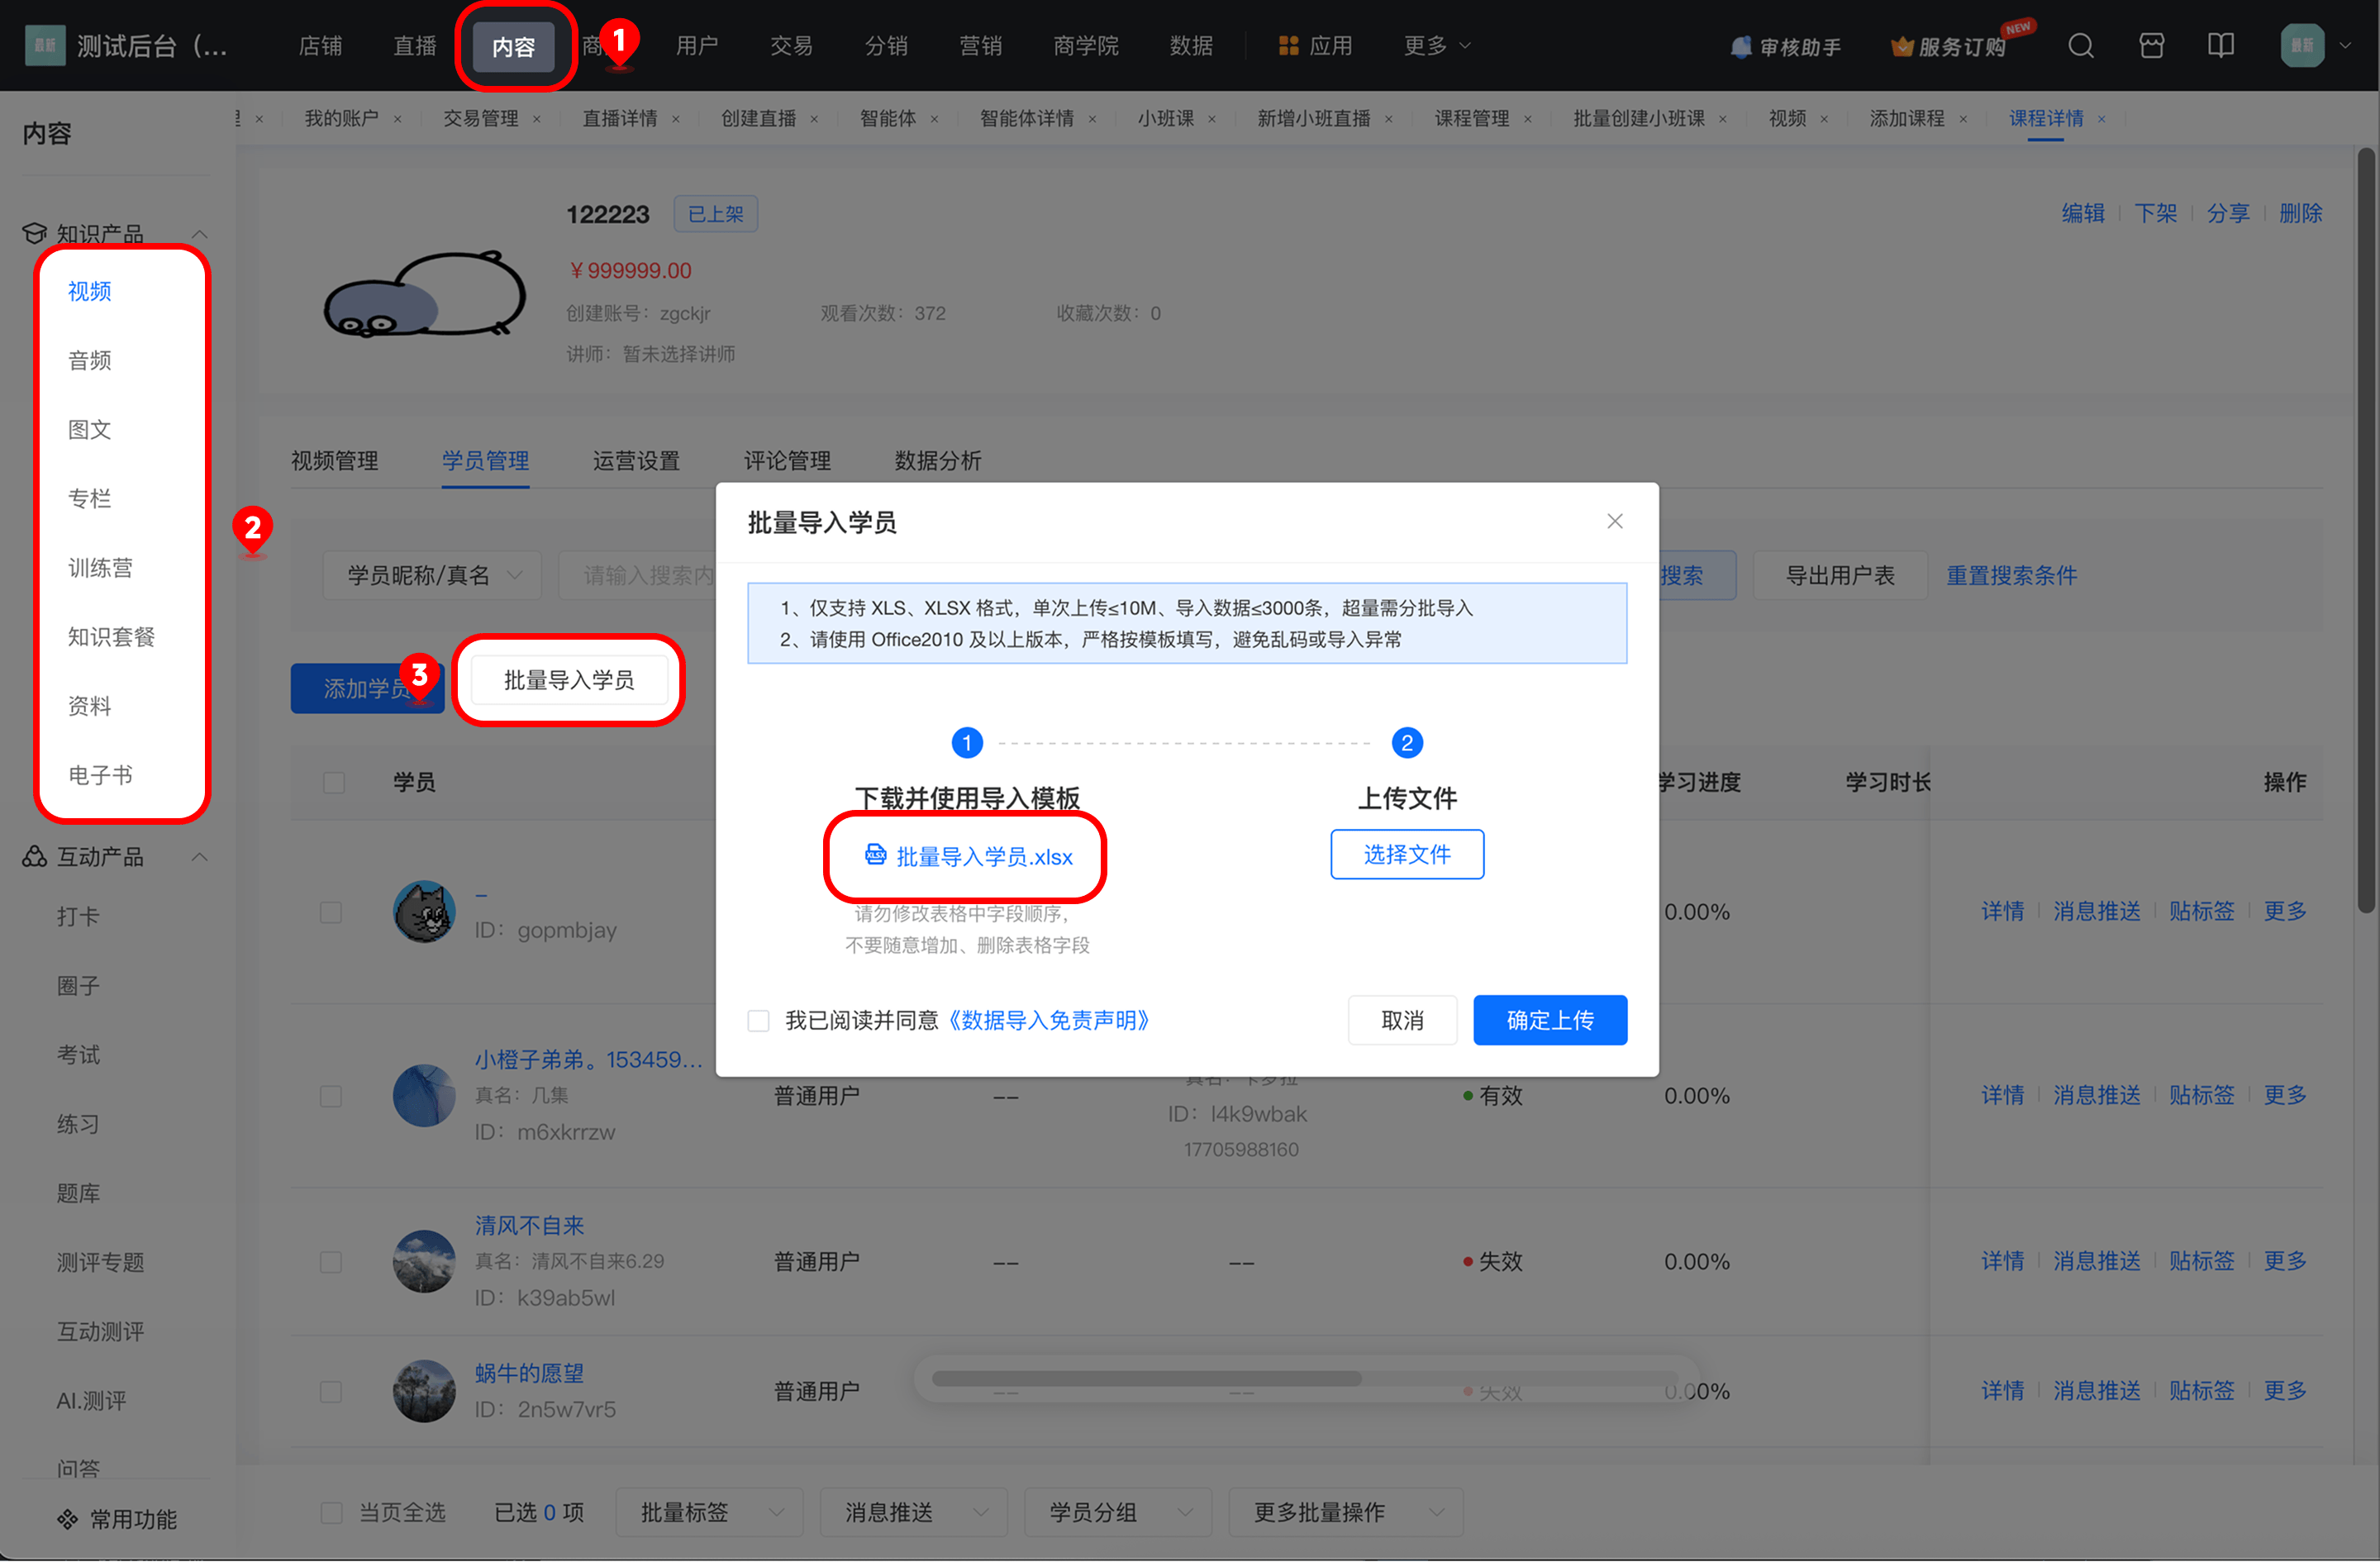
Task: Expand the 更多 top menu
Action: pos(1436,46)
